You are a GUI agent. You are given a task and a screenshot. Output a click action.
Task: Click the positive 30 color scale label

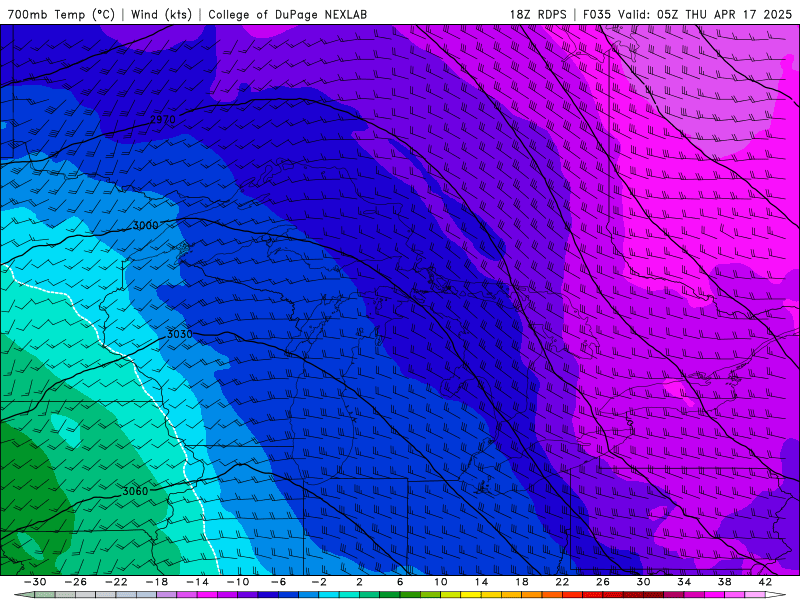click(643, 582)
